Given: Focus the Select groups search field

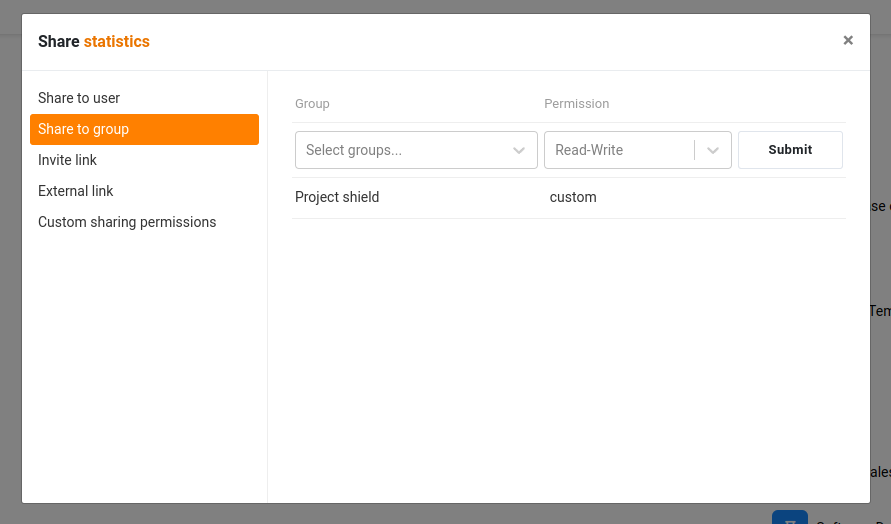Looking at the screenshot, I should (x=416, y=150).
